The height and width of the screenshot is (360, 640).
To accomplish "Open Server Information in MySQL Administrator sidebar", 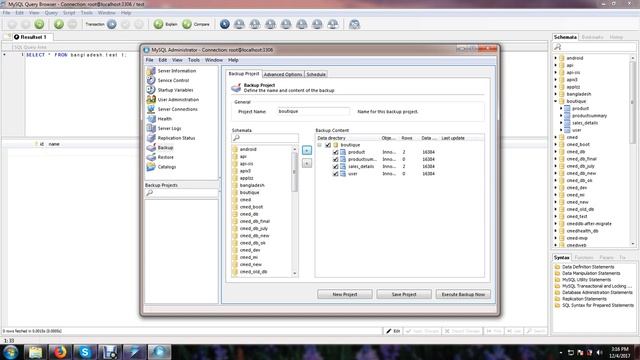I will click(171, 71).
